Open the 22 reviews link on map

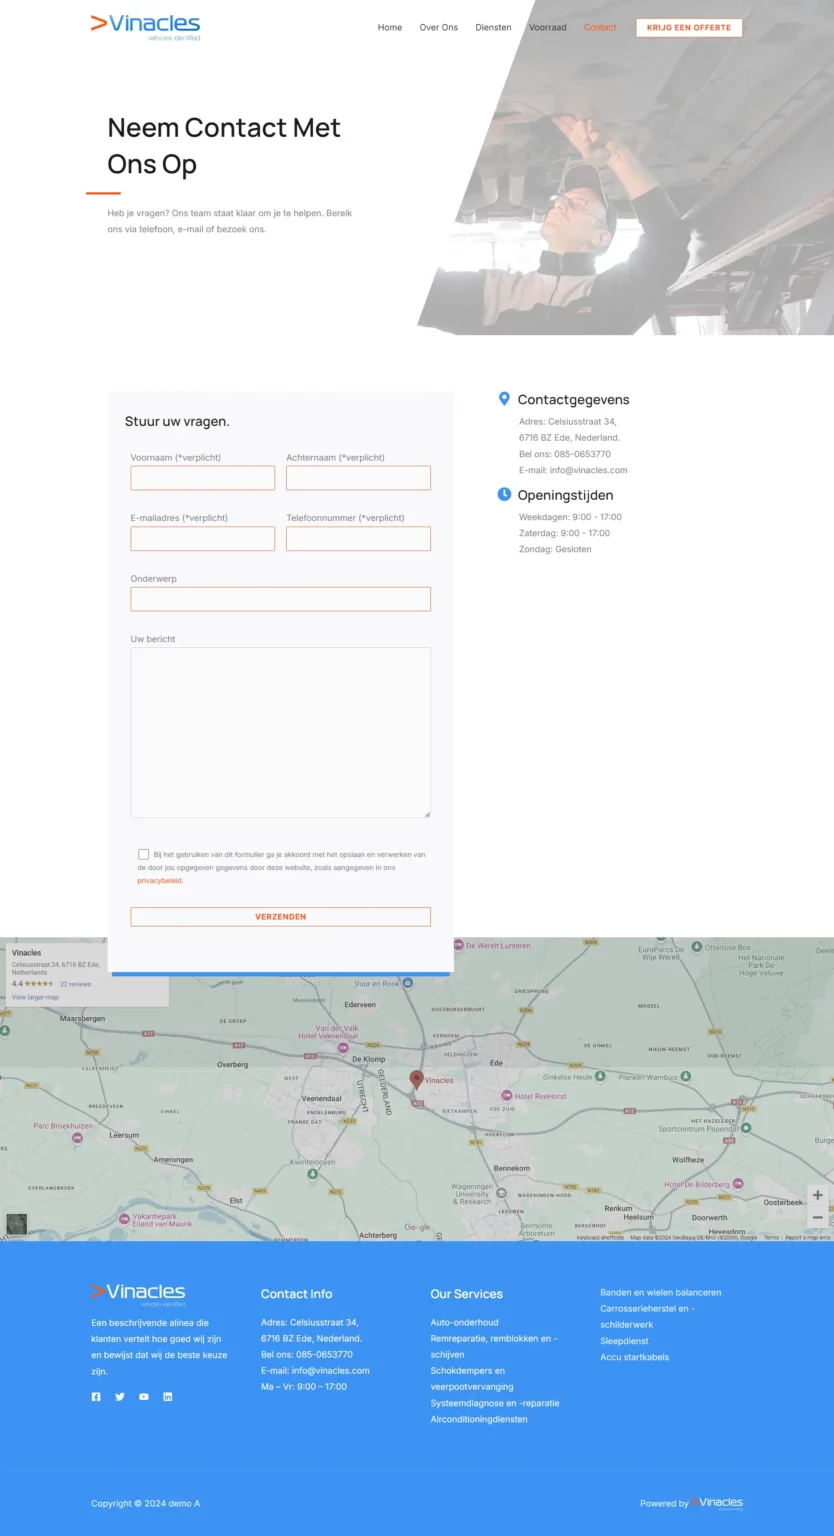(75, 984)
